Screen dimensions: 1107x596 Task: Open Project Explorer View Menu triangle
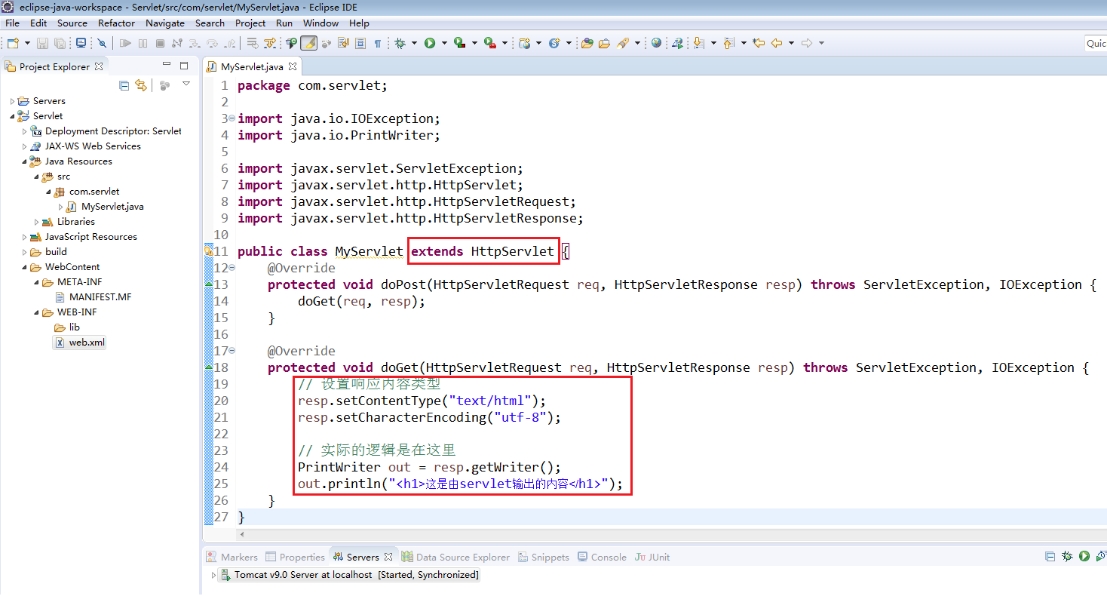[186, 84]
